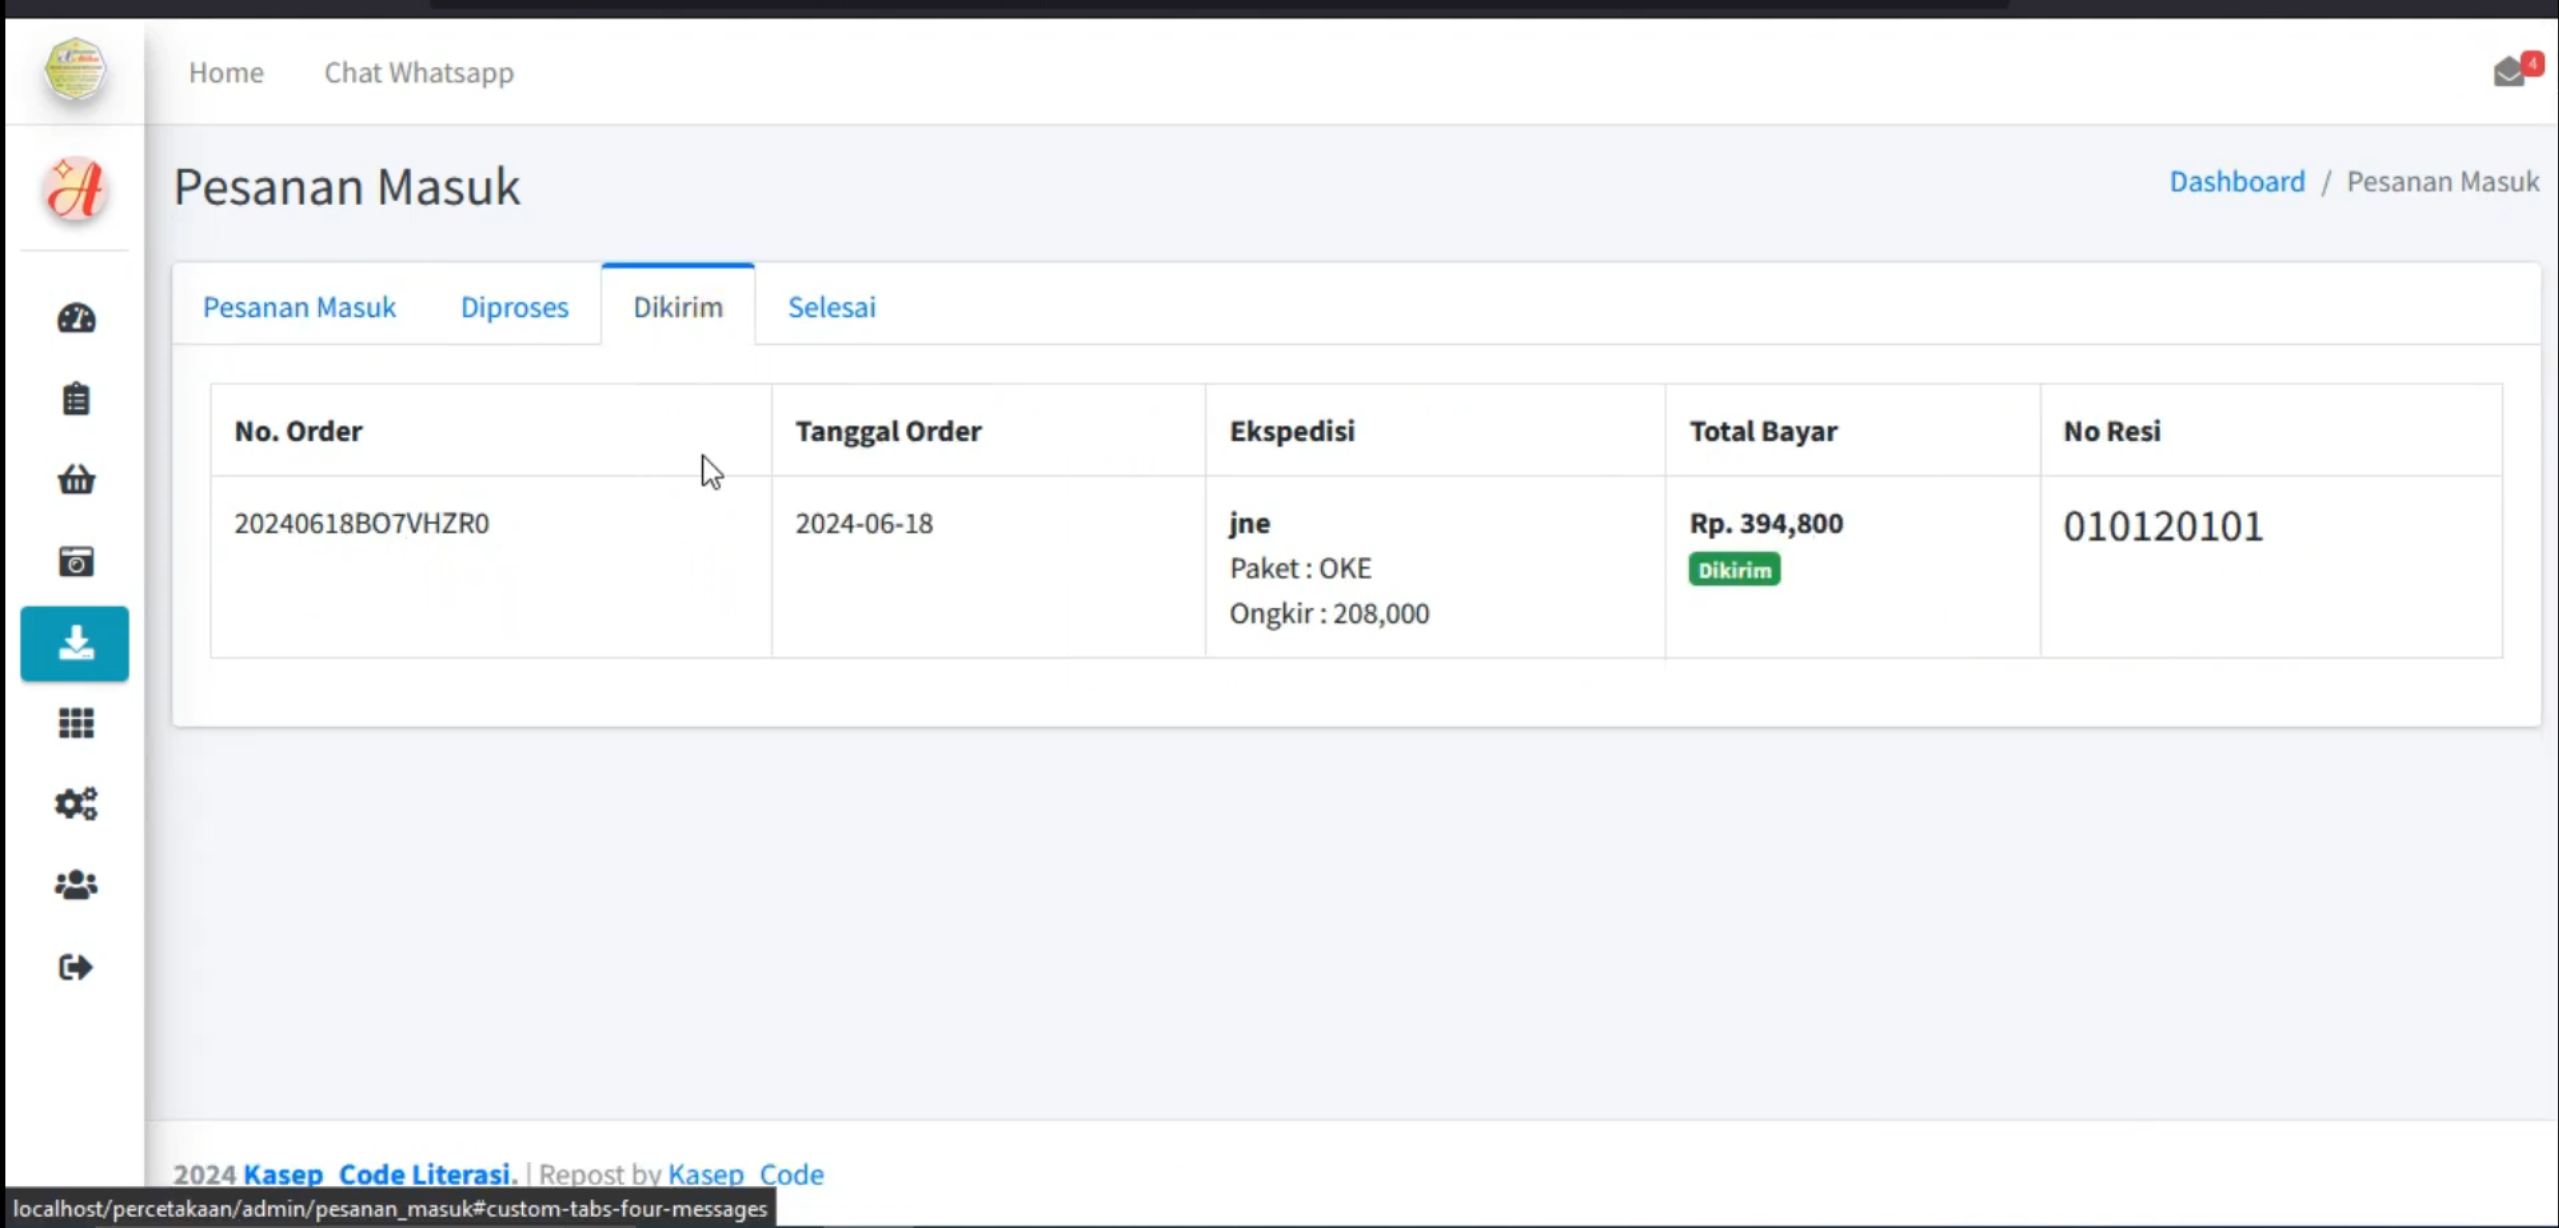The width and height of the screenshot is (2559, 1228).
Task: Click order number 20240618BO7VHZR0
Action: click(x=362, y=523)
